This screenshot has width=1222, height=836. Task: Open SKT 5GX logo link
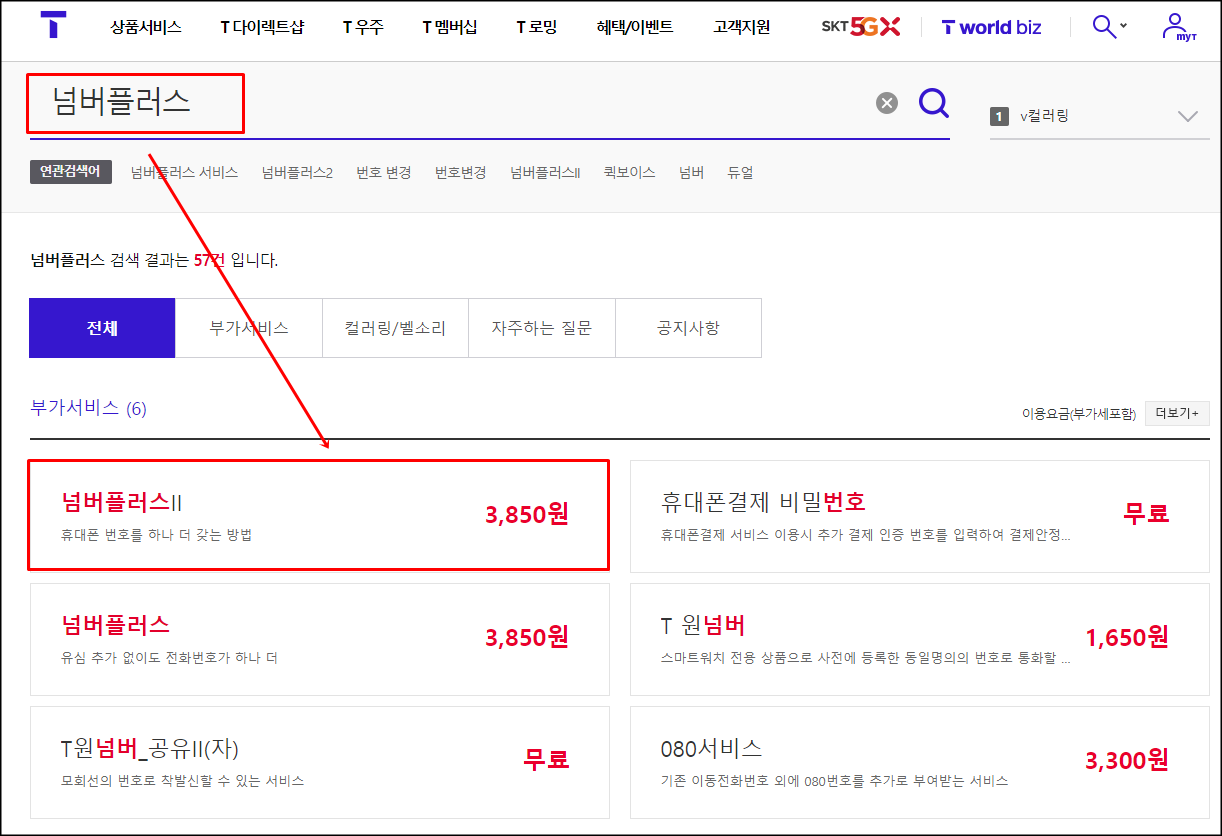click(x=860, y=27)
